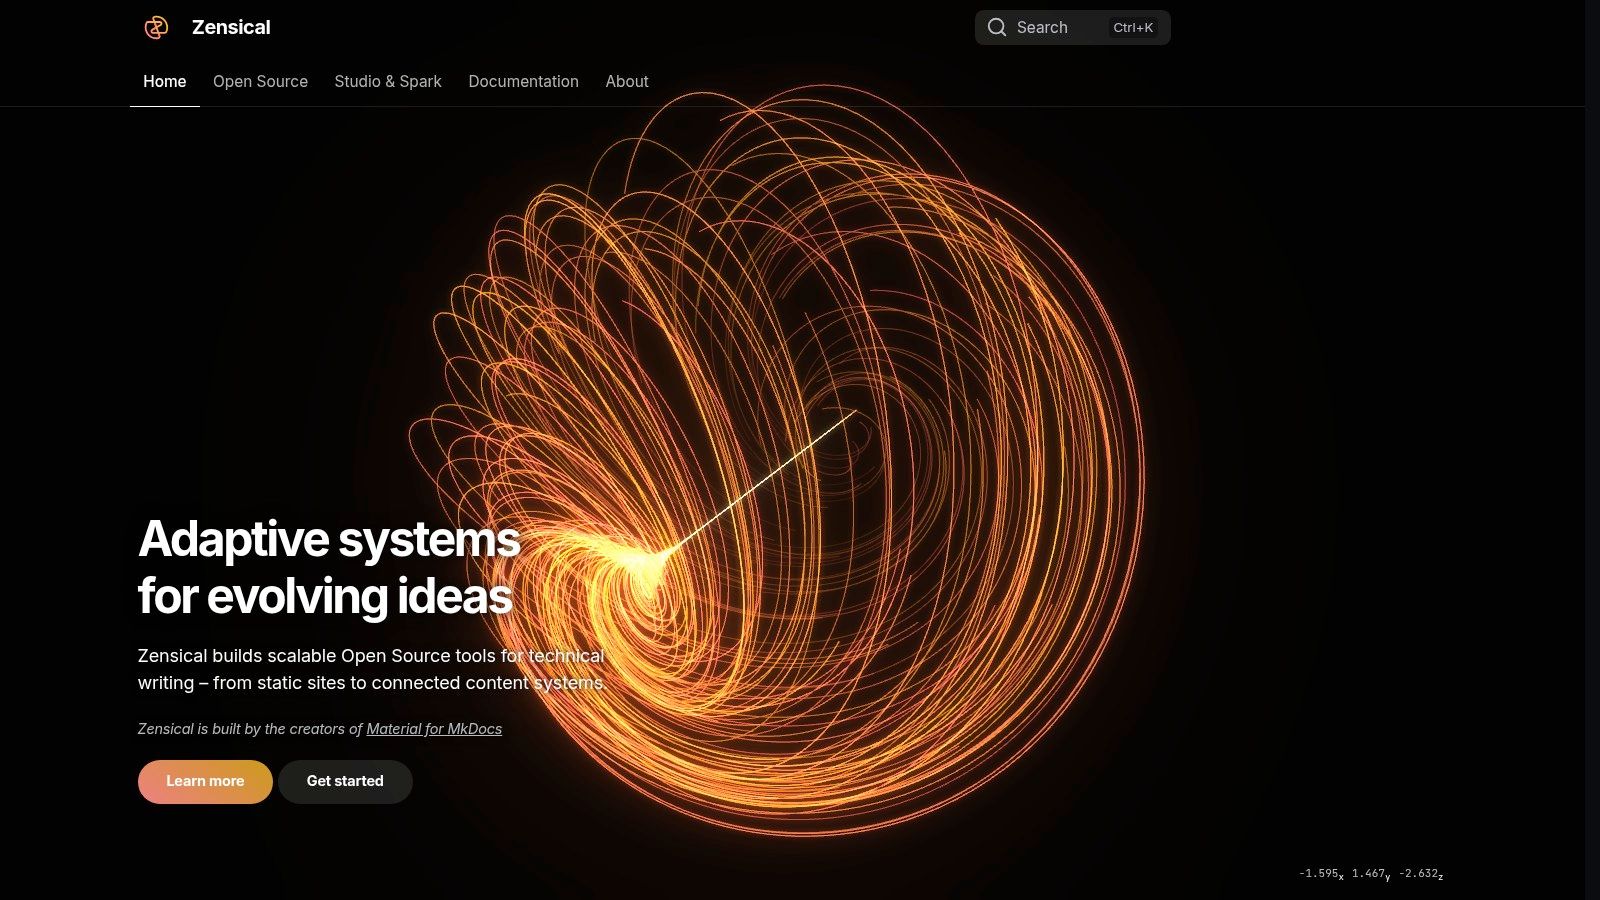Go to the Studio & Spark tab

pos(388,81)
